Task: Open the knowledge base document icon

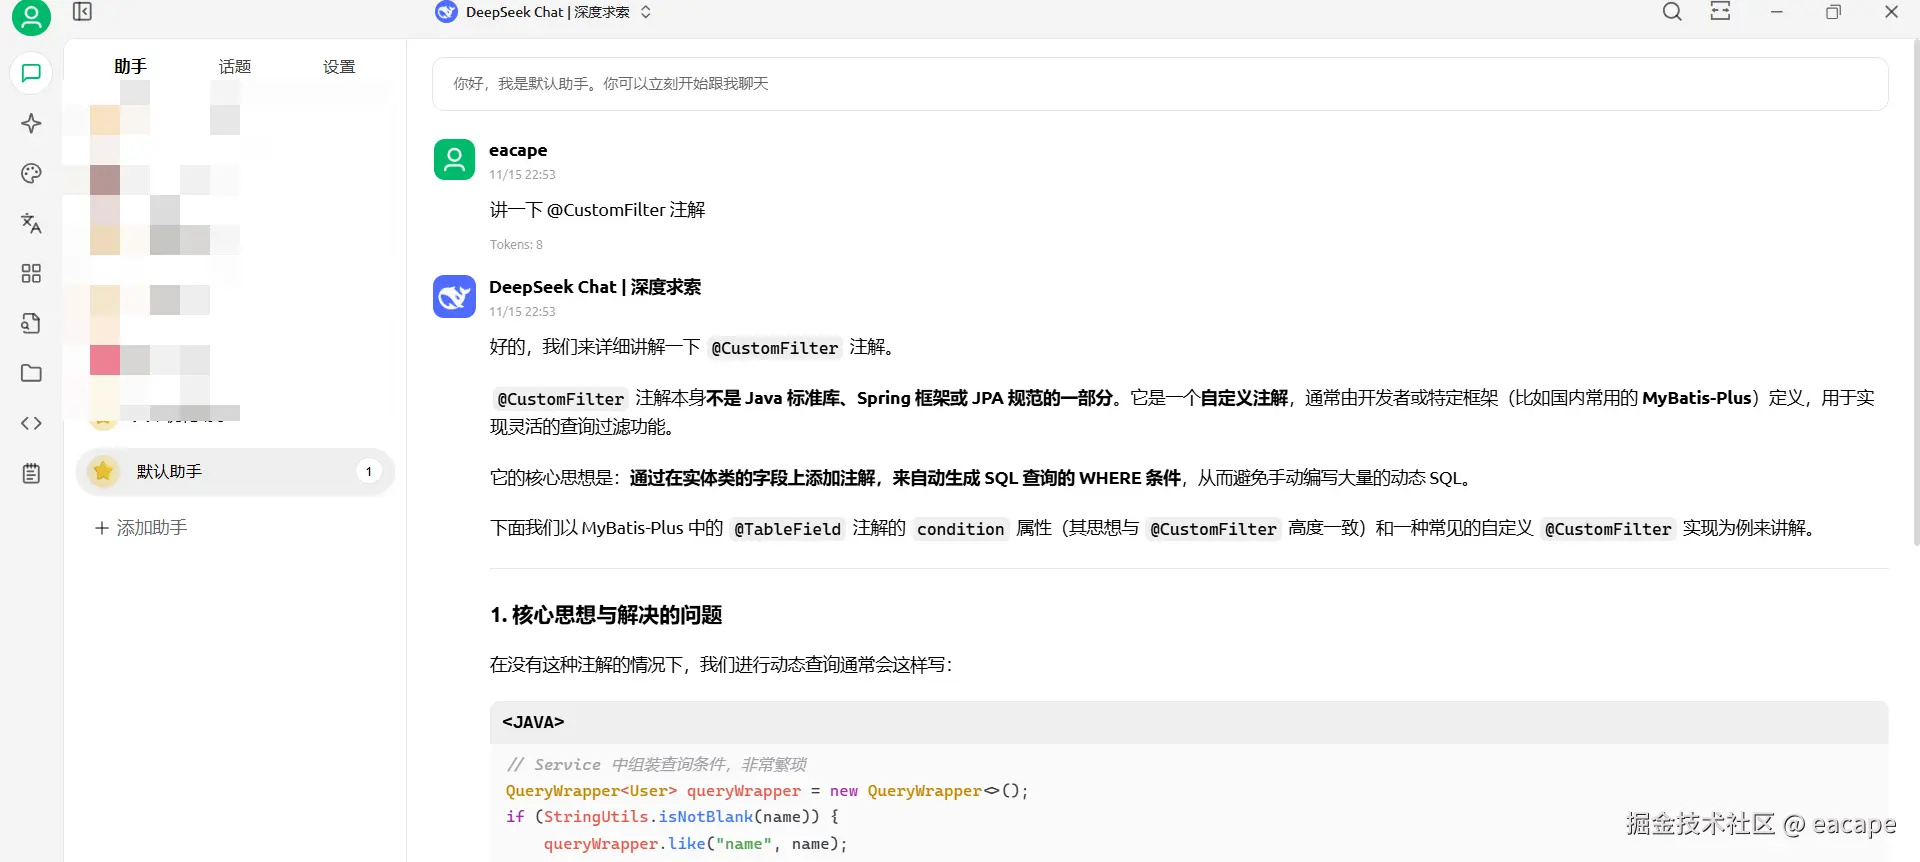Action: (31, 323)
